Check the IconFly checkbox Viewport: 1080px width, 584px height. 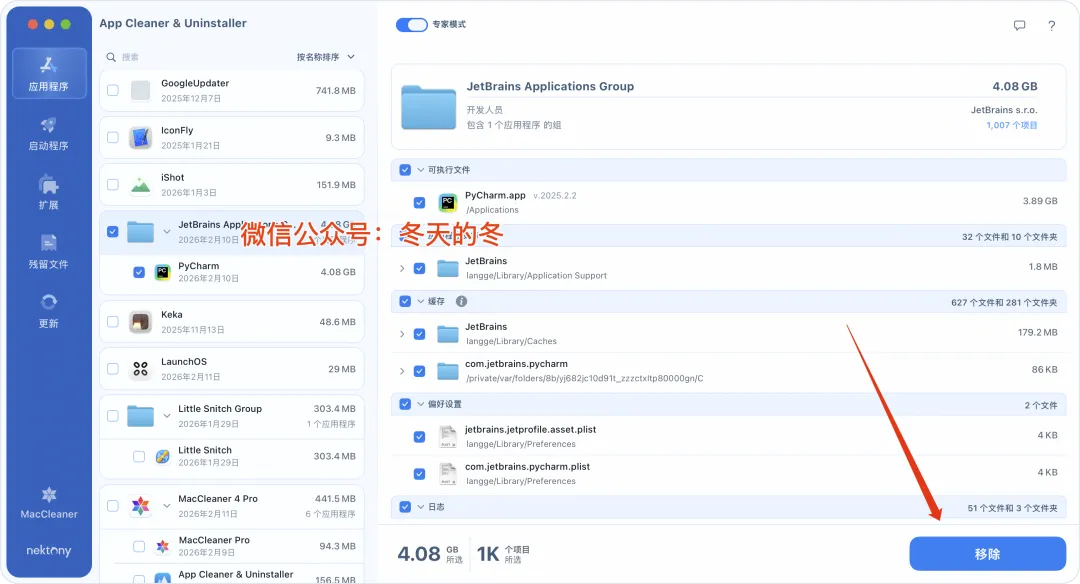(113, 138)
